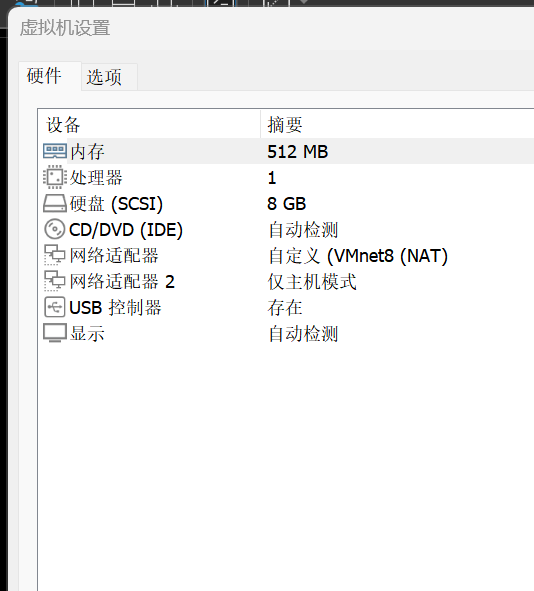Viewport: 534px width, 591px height.
Task: Click the CD/DVD (IDE) disc icon
Action: [x=55, y=229]
